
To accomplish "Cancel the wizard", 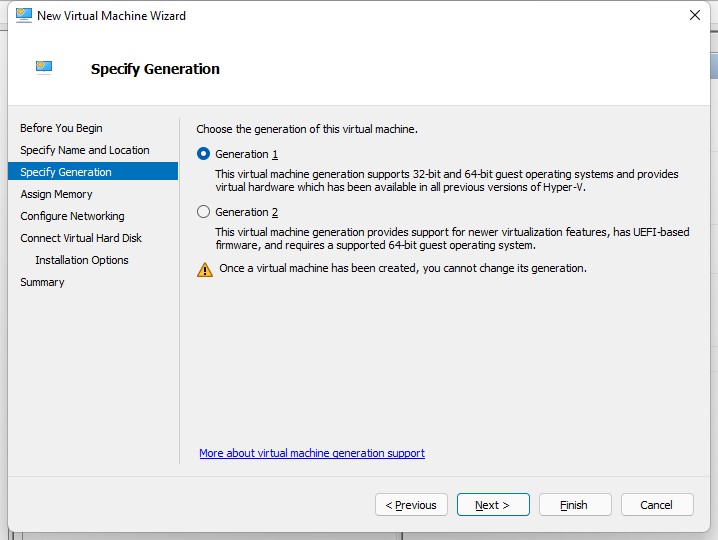I will pyautogui.click(x=657, y=505).
